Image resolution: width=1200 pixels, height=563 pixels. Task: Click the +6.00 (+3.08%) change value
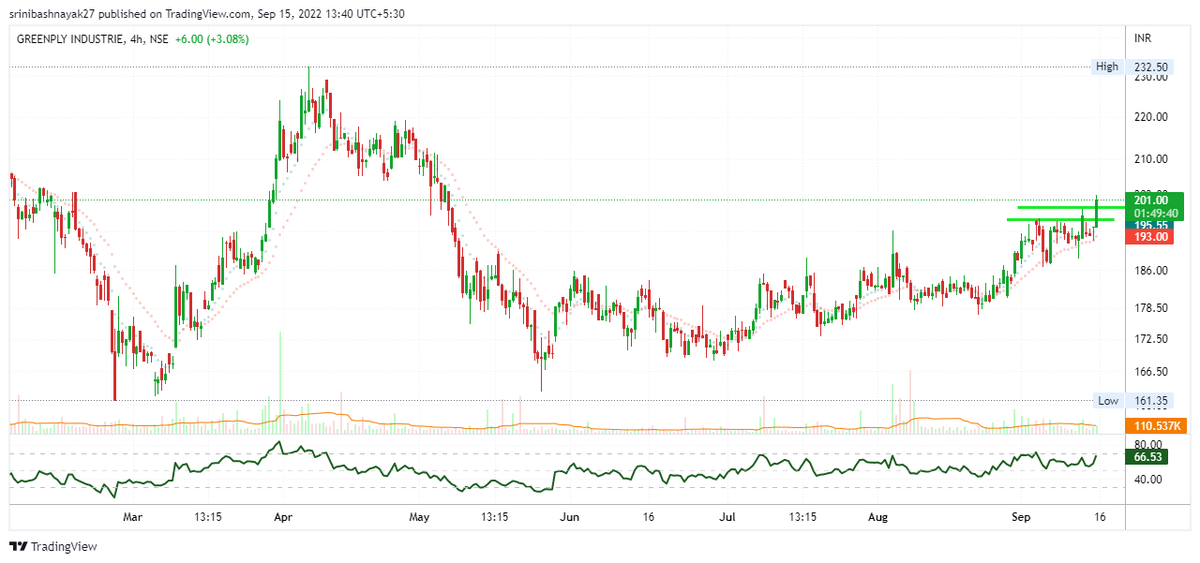pos(211,39)
